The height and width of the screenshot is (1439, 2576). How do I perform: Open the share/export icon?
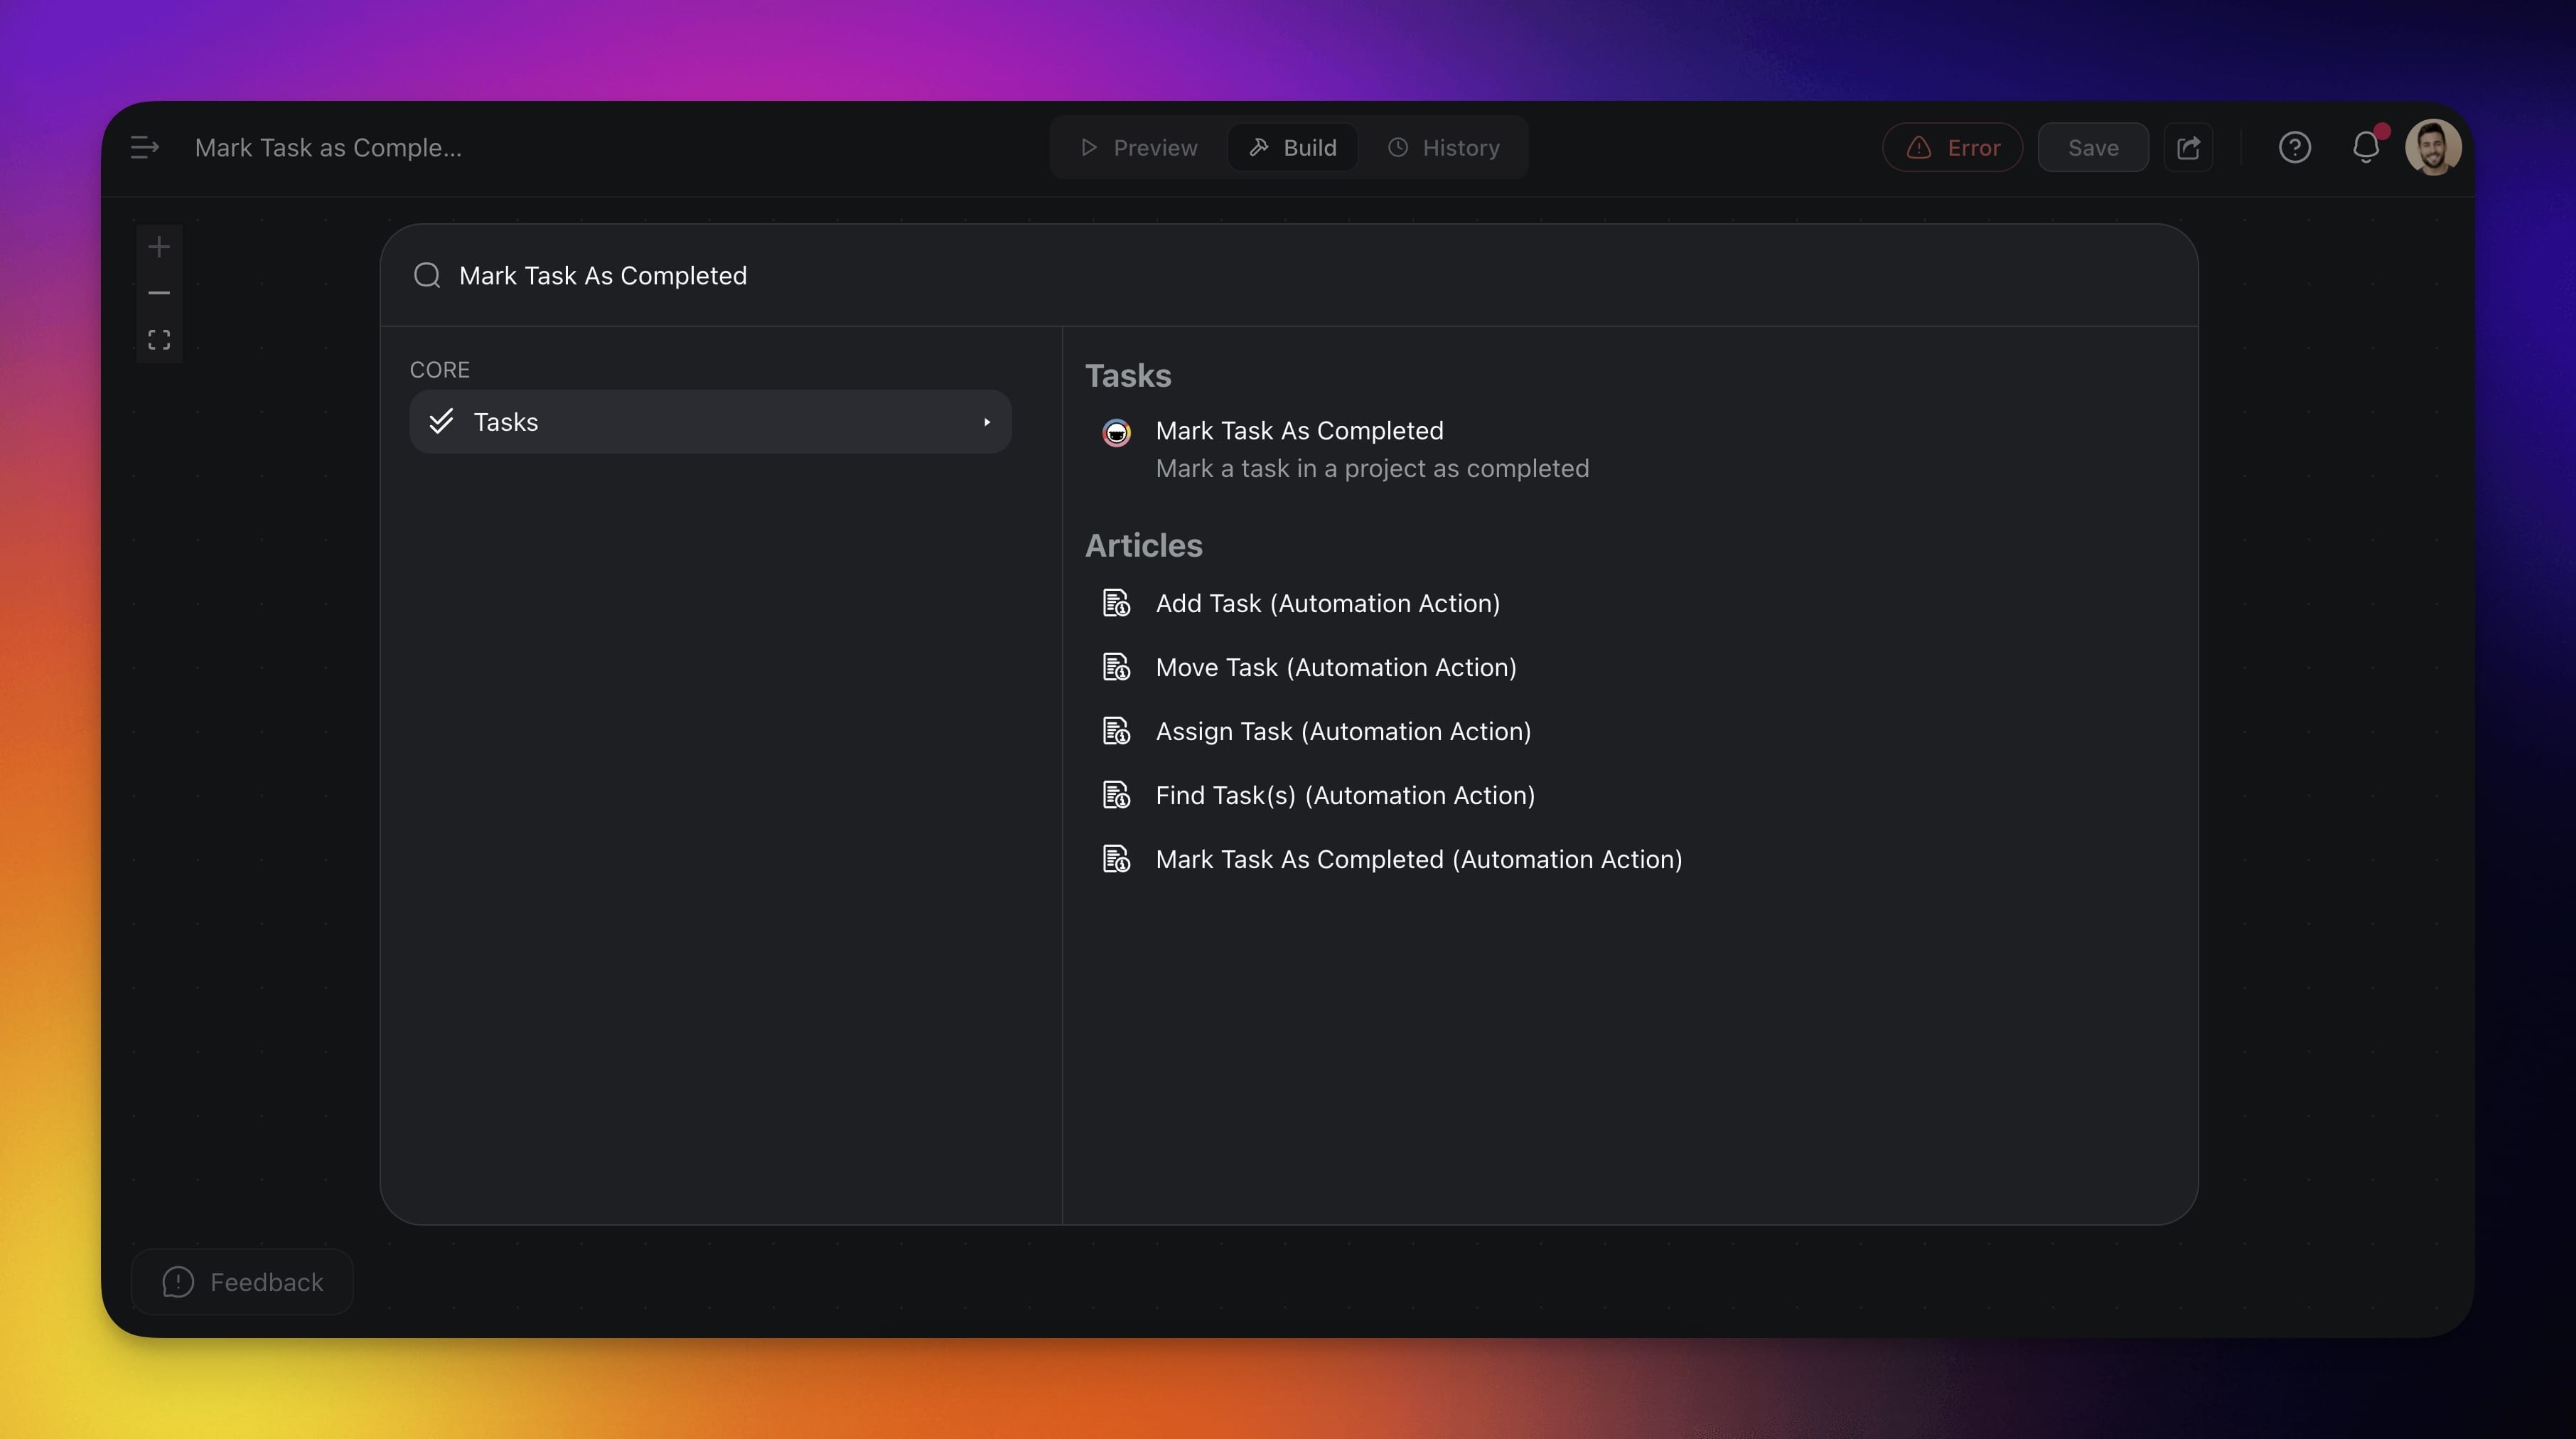2188,147
